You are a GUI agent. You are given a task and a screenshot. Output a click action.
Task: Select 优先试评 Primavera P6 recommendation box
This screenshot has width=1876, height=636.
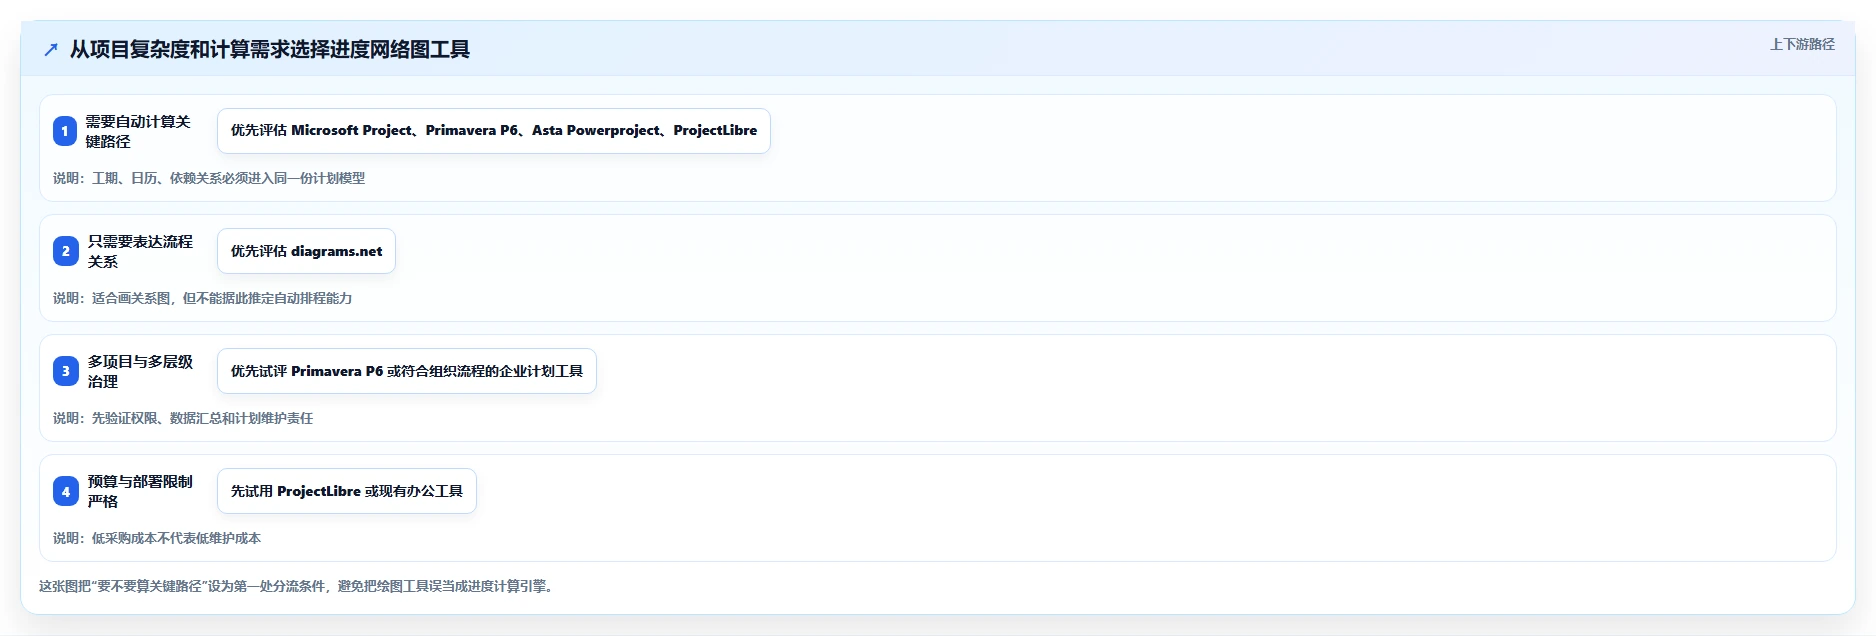(x=407, y=371)
